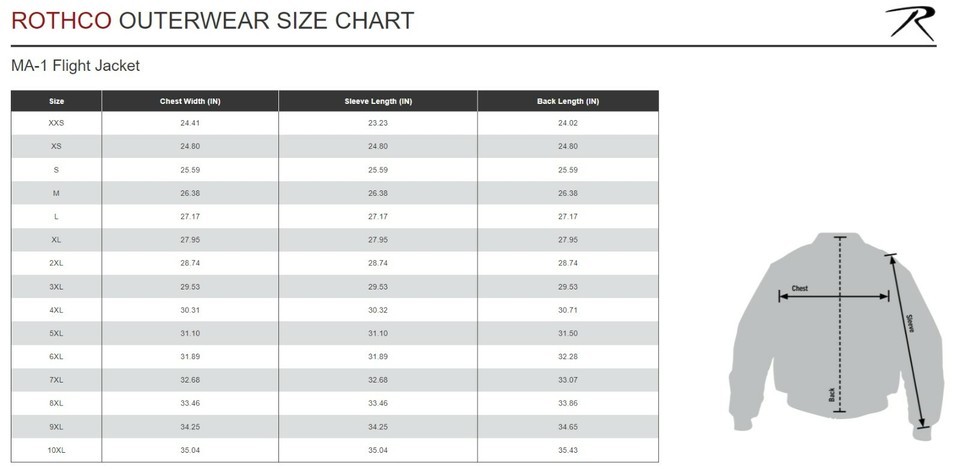Image resolution: width=960 pixels, height=469 pixels.
Task: Select the 2XL size row label
Action: pyautogui.click(x=56, y=263)
